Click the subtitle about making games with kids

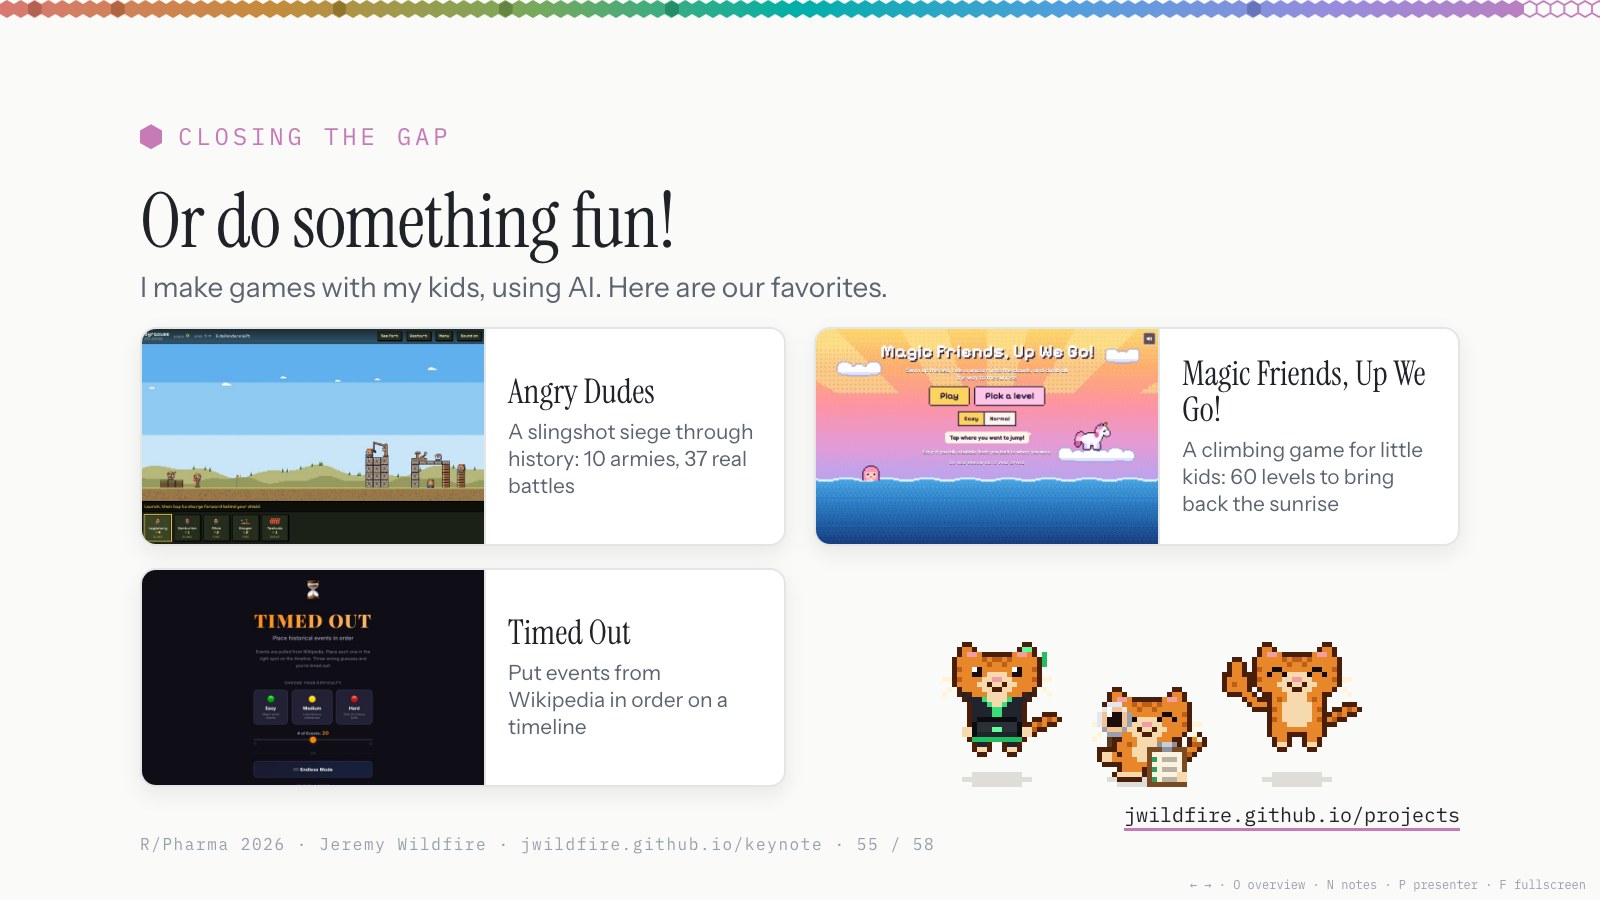click(x=513, y=288)
